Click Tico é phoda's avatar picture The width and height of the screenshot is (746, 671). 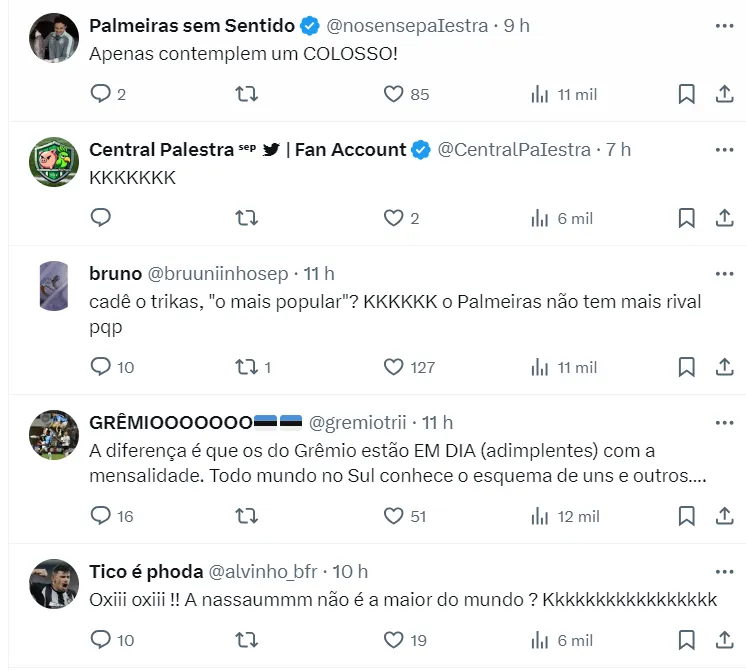(x=54, y=584)
